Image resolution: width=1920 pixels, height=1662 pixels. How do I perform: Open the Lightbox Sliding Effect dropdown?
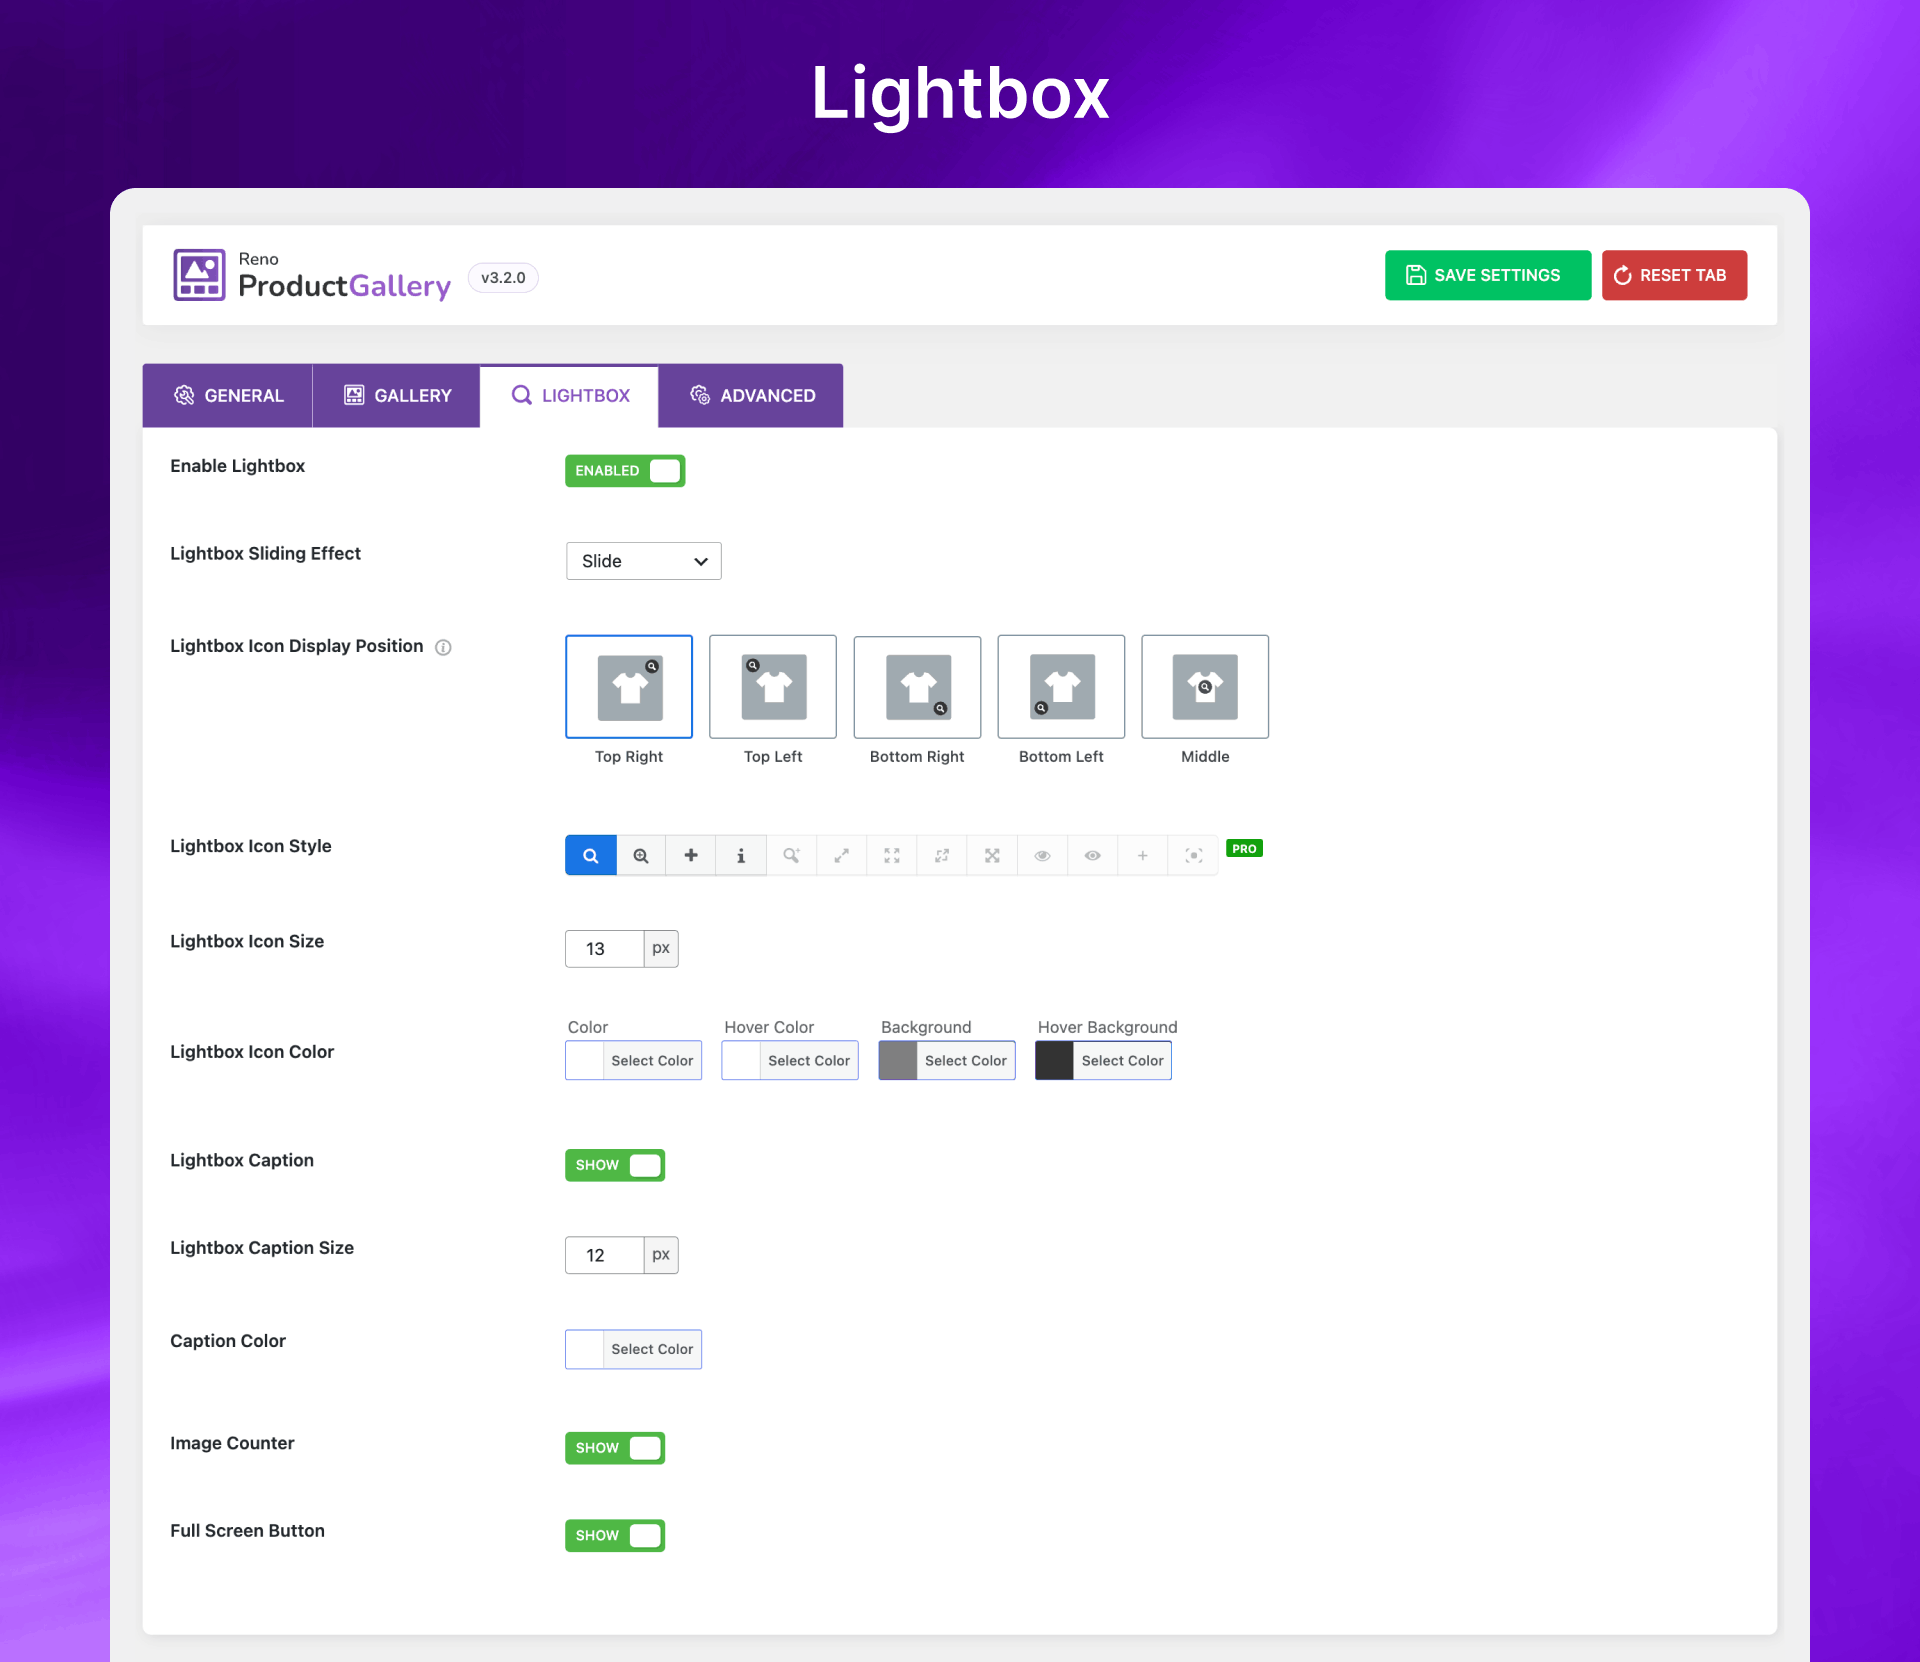[x=644, y=561]
